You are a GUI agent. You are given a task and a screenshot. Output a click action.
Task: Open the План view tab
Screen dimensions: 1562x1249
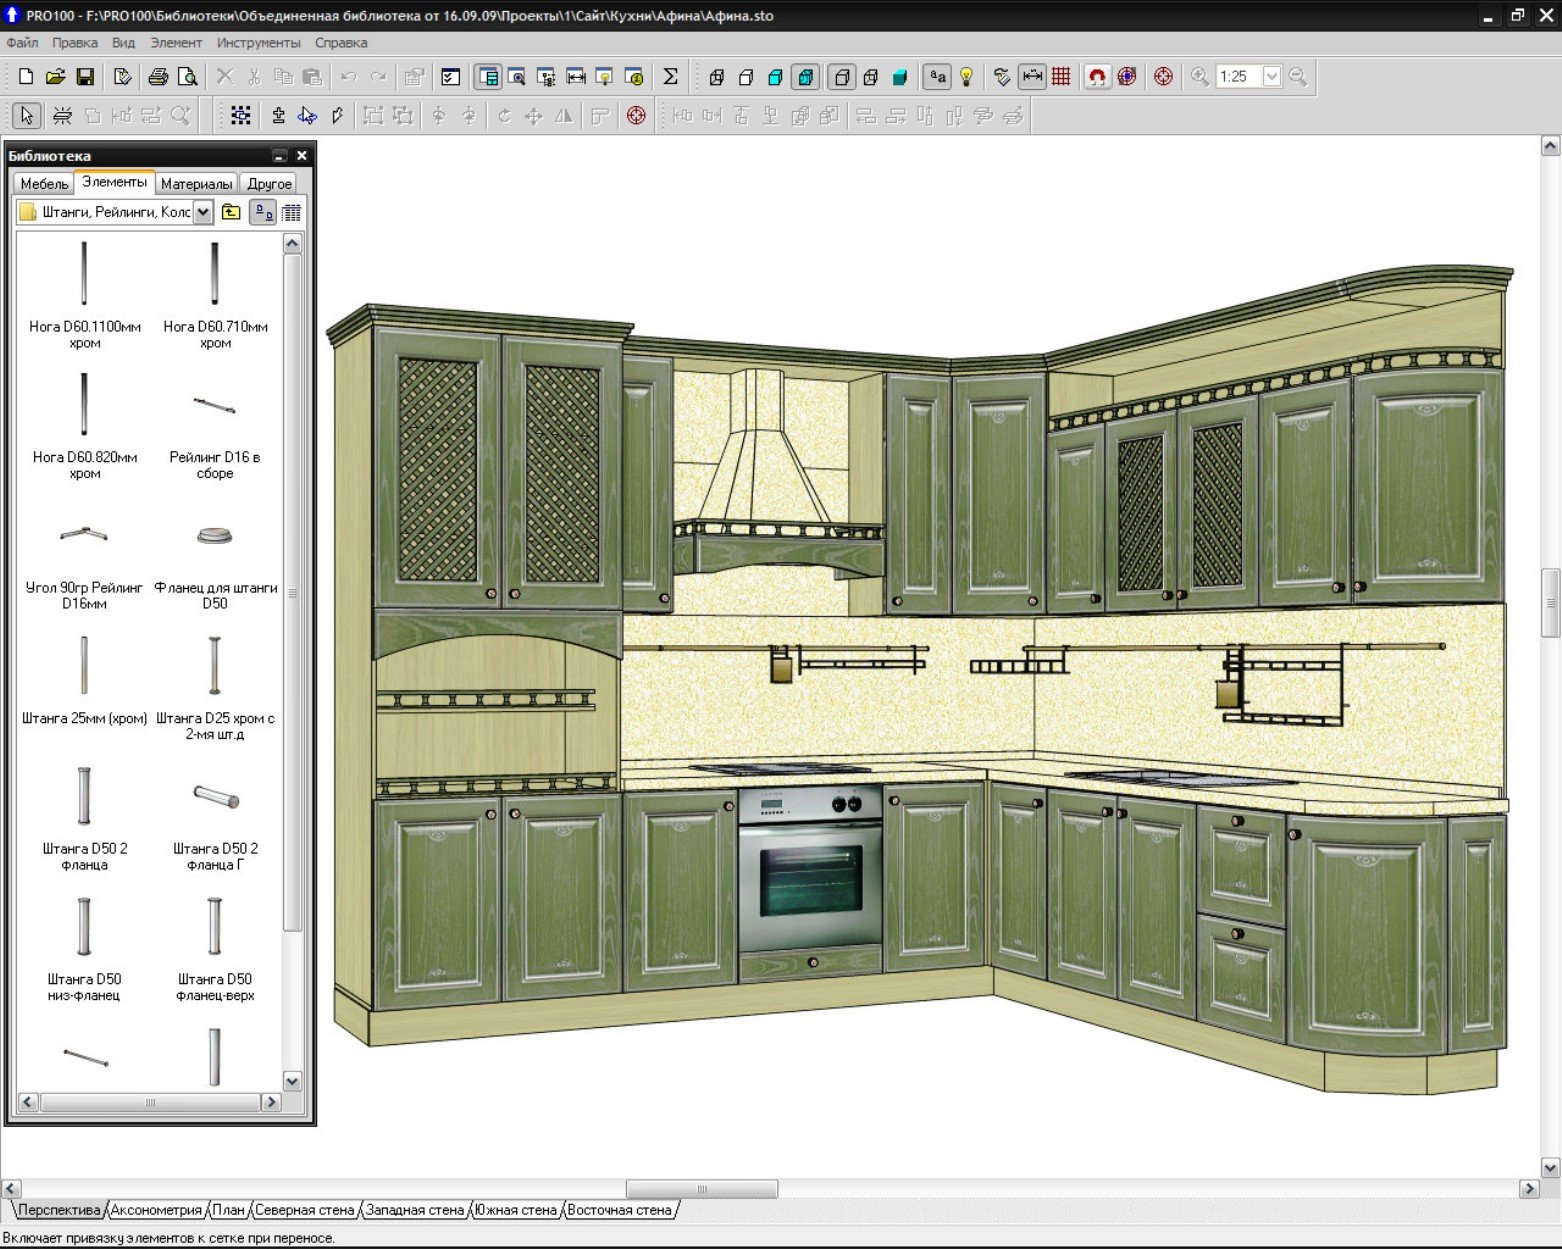(x=228, y=1210)
